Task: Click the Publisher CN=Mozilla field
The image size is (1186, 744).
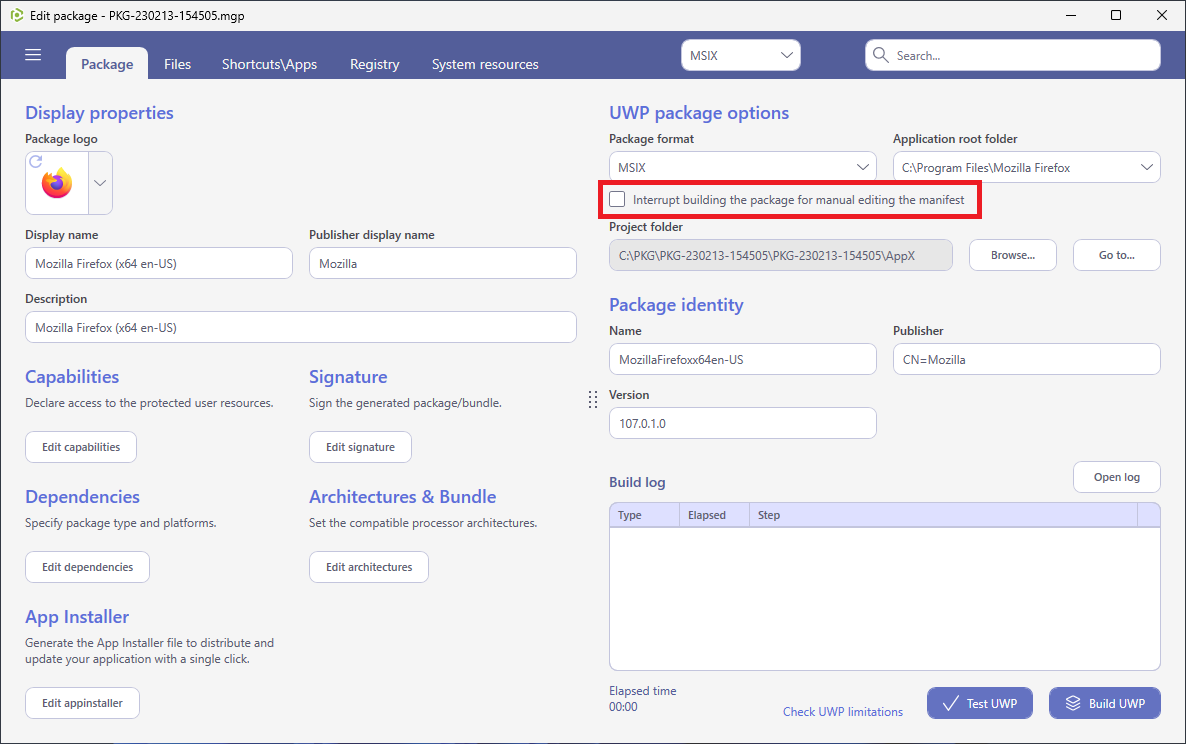Action: point(1026,359)
